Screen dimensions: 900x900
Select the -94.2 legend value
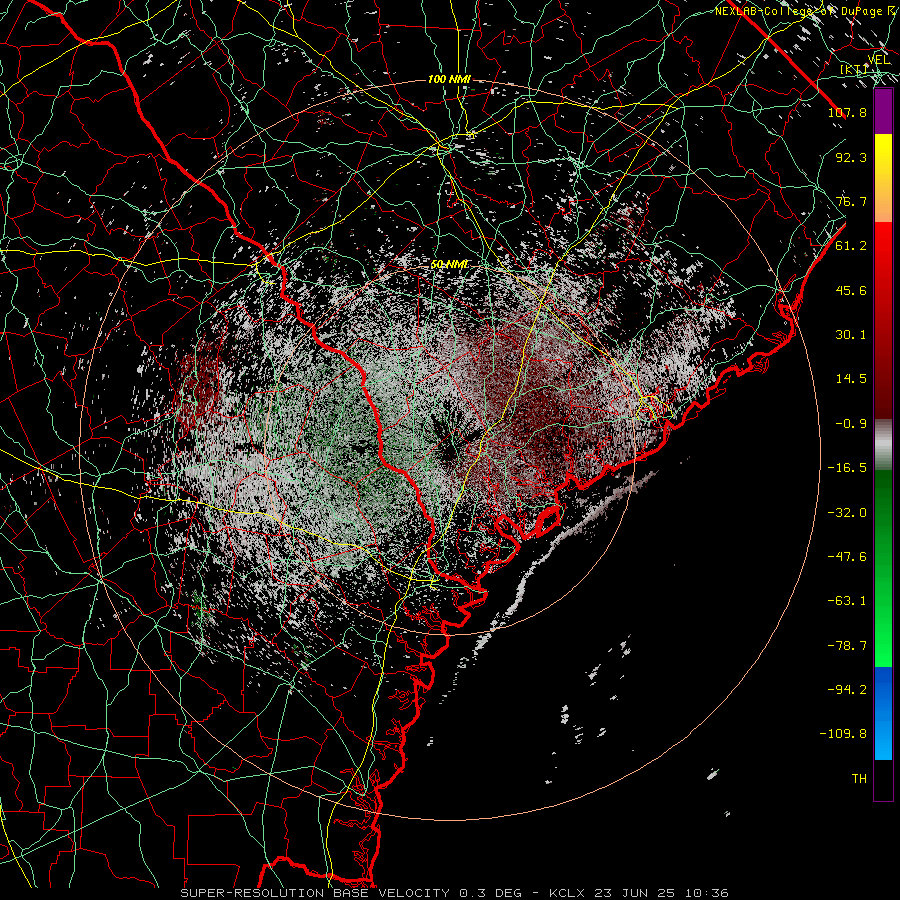pos(847,690)
